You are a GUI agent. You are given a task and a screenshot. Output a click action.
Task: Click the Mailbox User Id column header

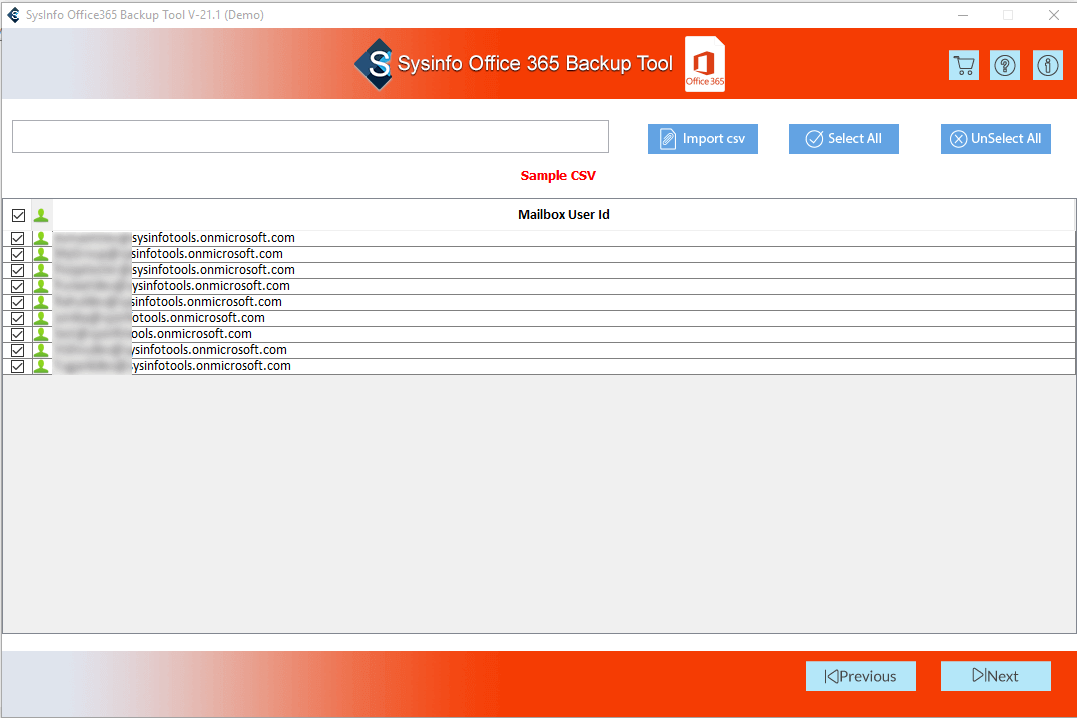pyautogui.click(x=563, y=214)
